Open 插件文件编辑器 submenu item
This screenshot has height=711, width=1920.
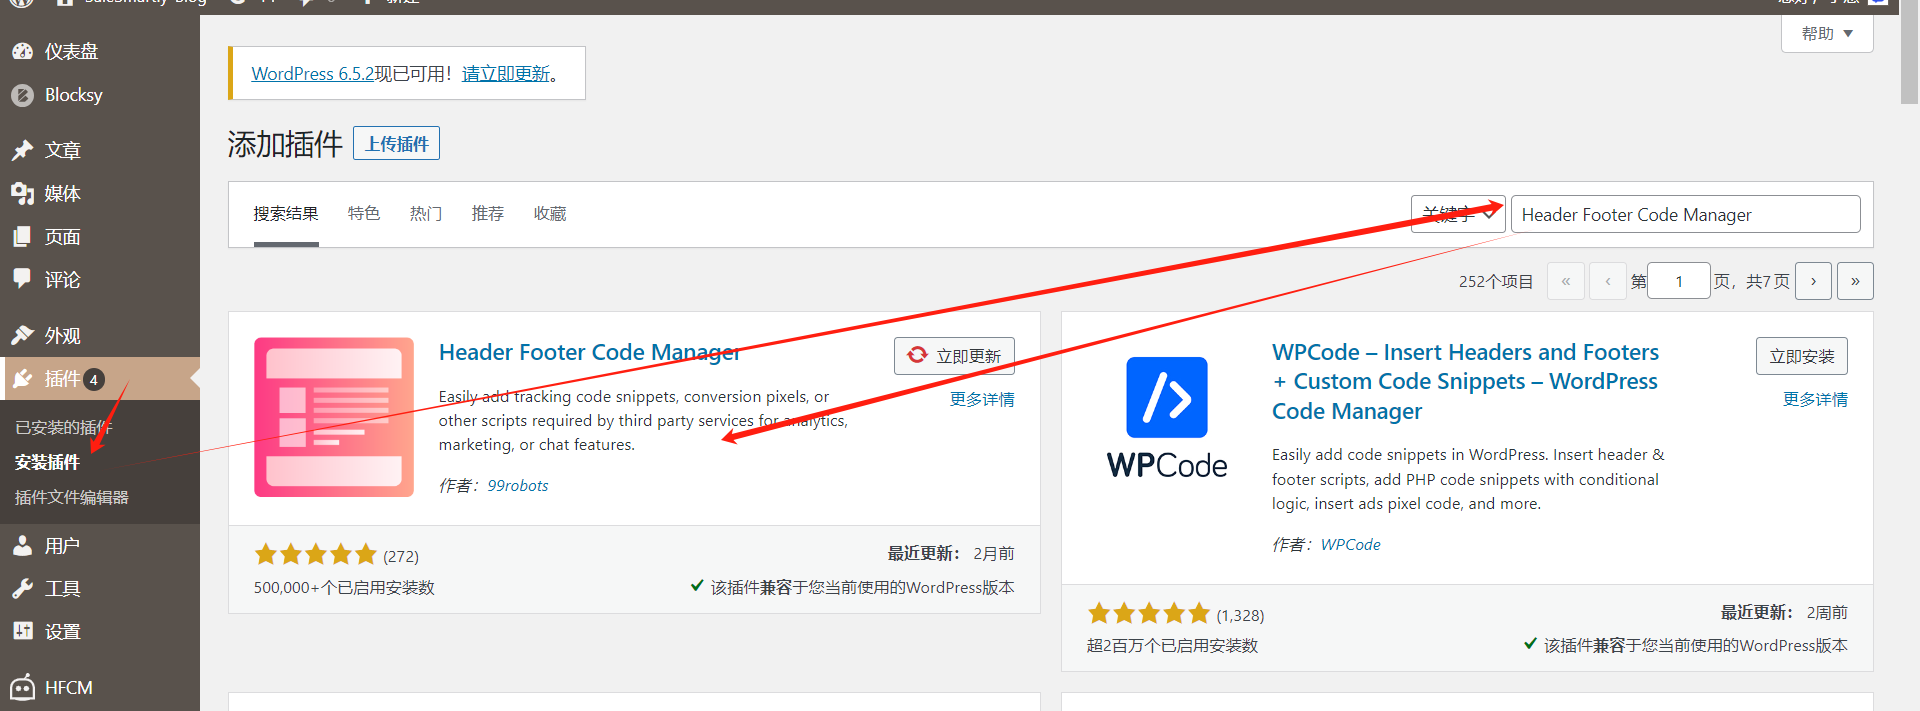pos(71,497)
